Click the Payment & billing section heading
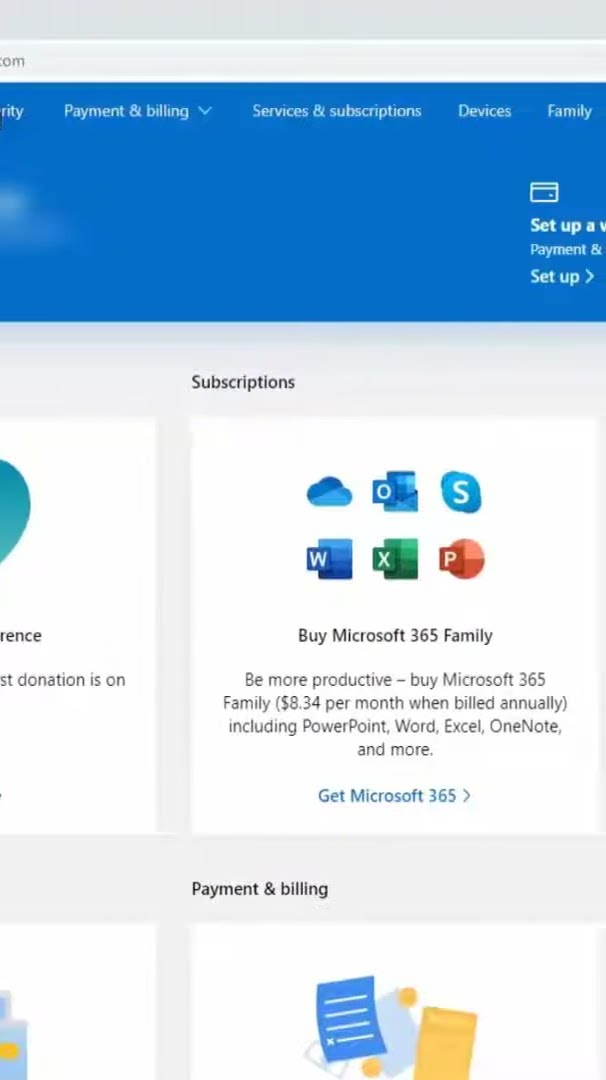Viewport: 606px width, 1080px height. point(260,889)
